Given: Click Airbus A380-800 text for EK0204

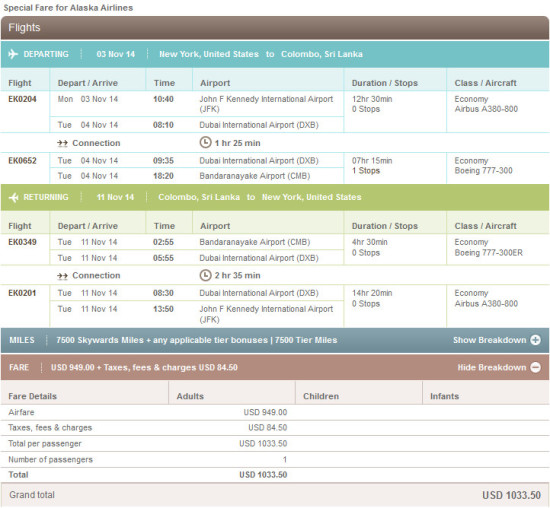Looking at the screenshot, I should click(x=486, y=109).
